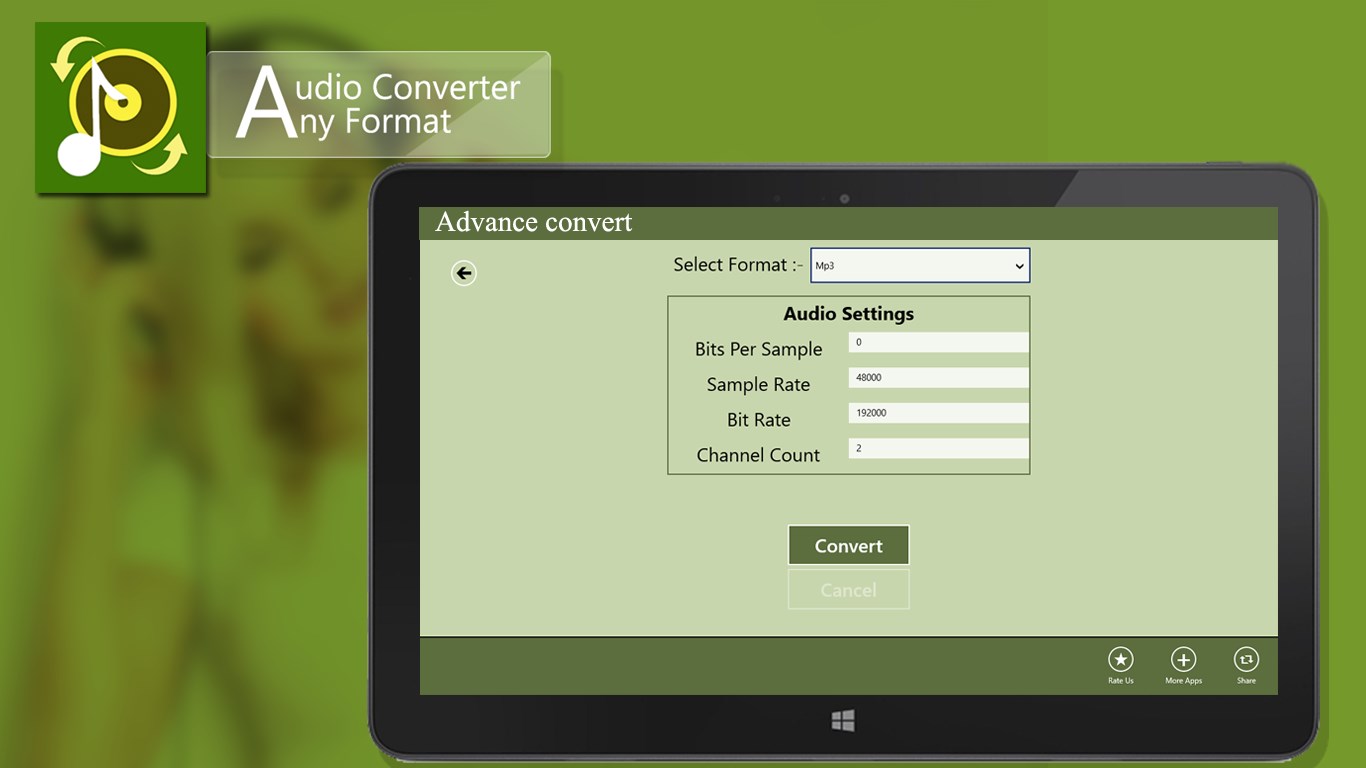The height and width of the screenshot is (768, 1366).
Task: Click the chevron on the format combo box
Action: tap(1018, 265)
